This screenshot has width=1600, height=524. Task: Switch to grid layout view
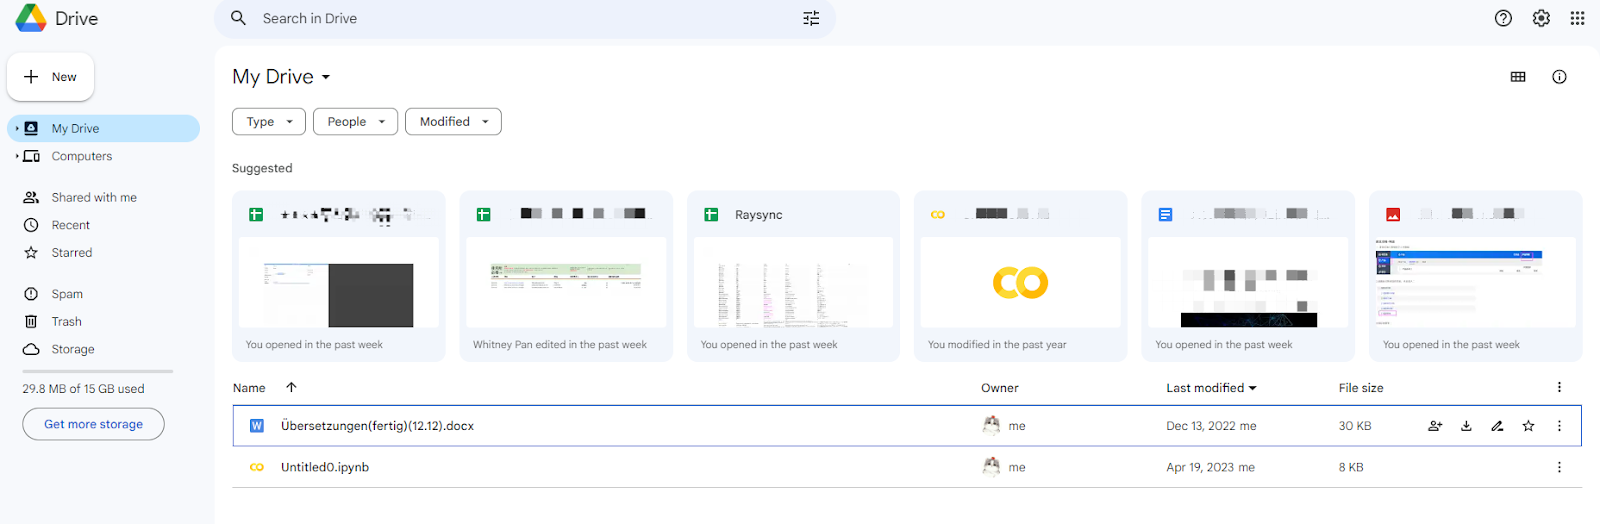(x=1518, y=77)
